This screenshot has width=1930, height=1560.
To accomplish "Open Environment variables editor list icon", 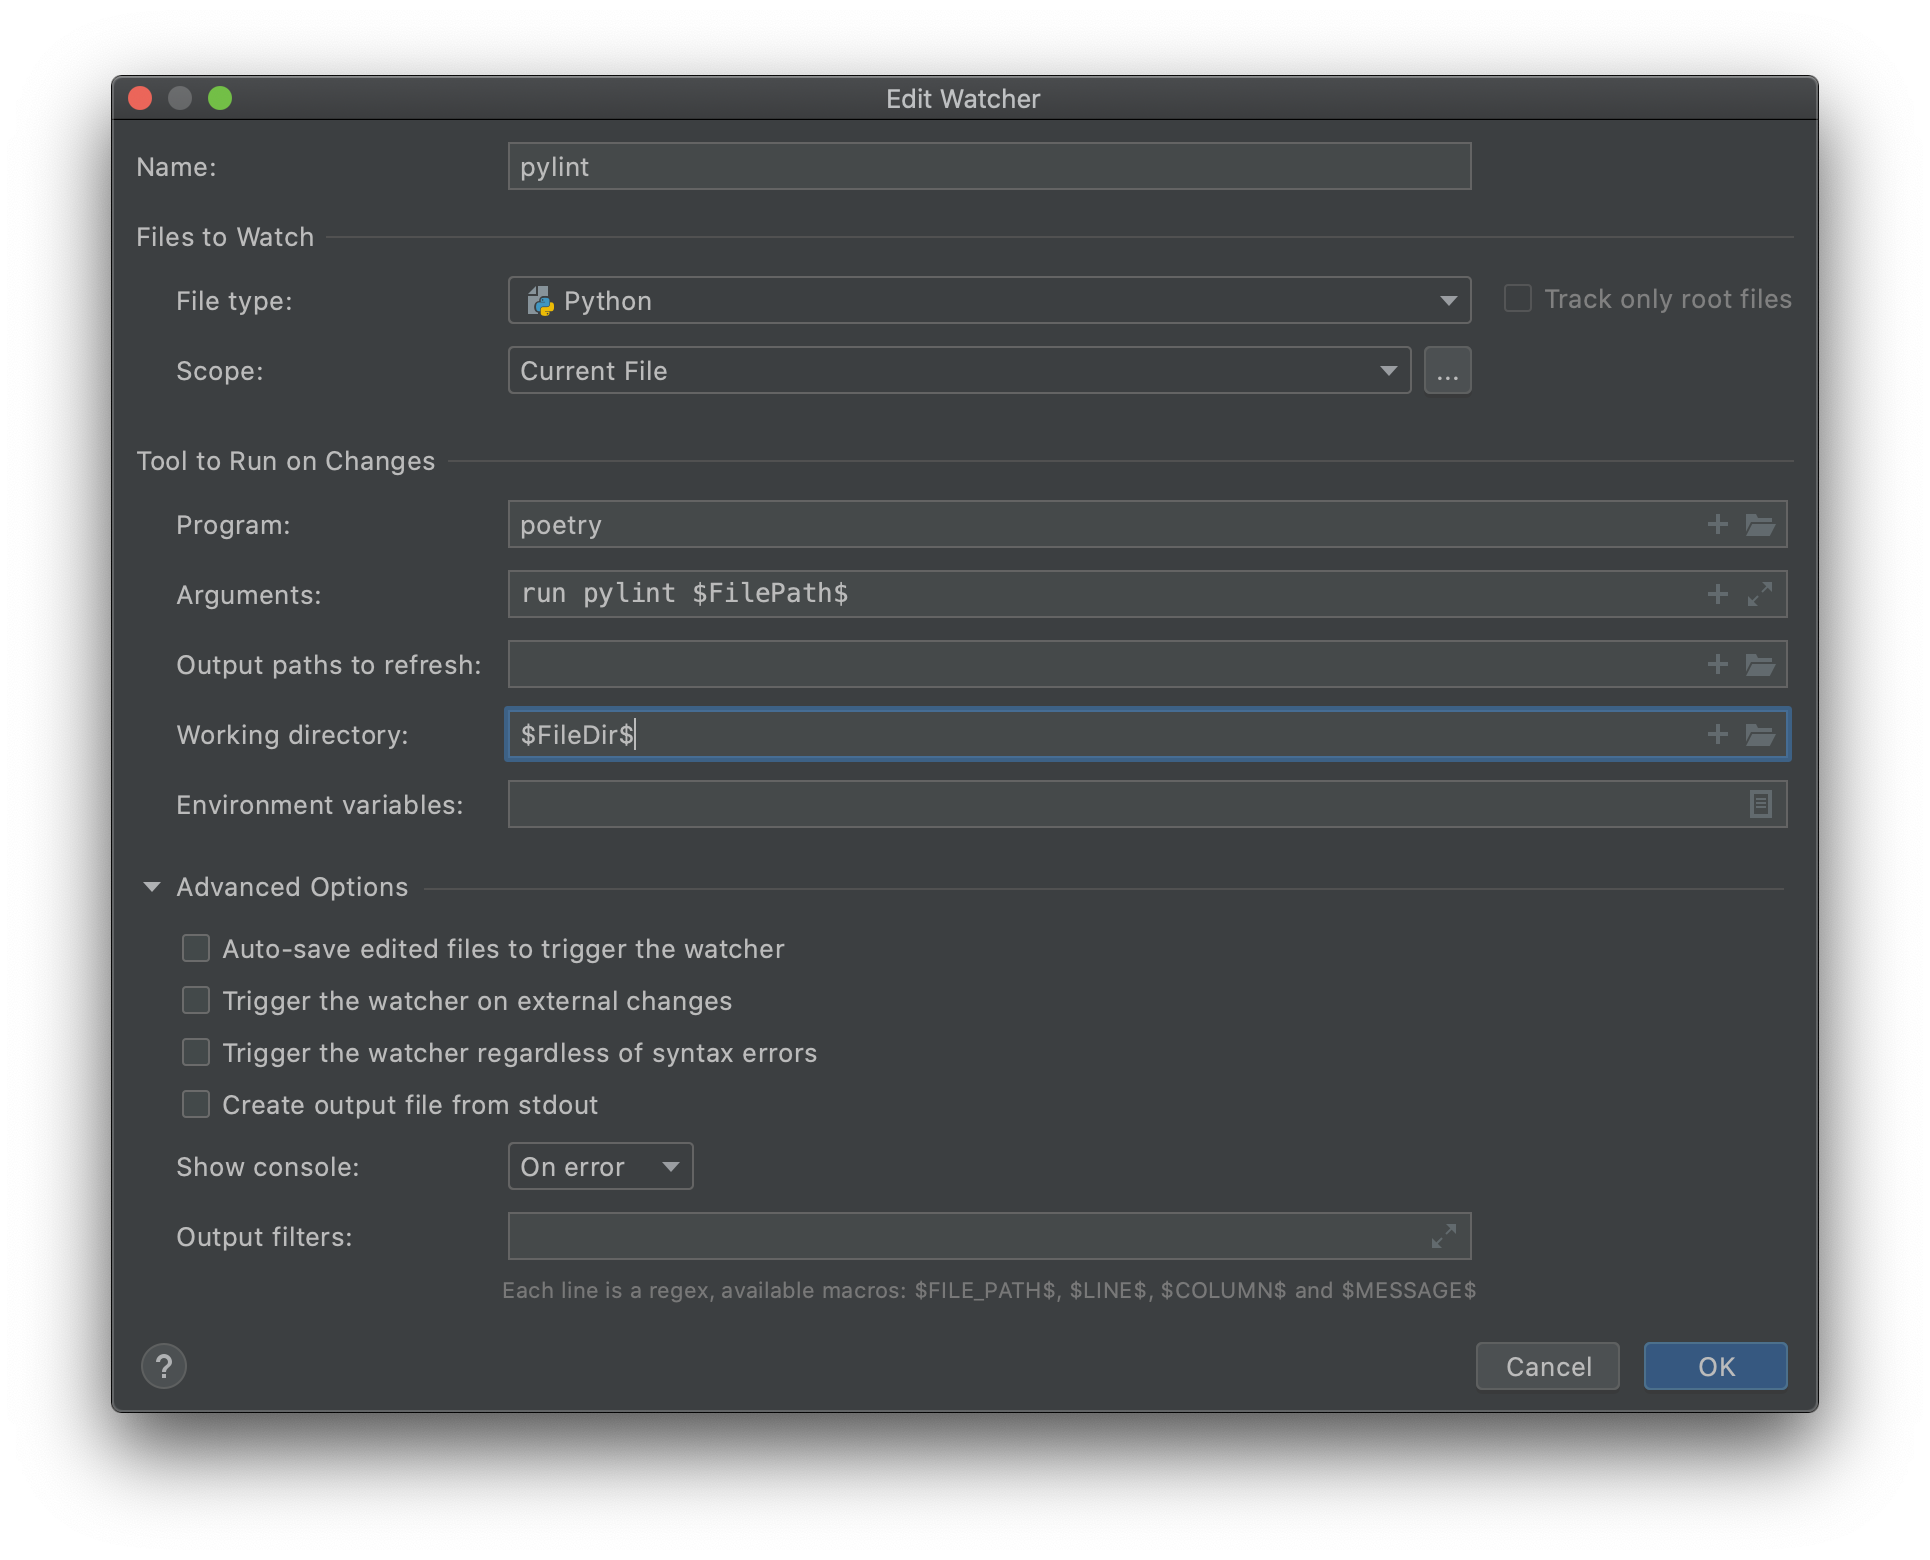I will (1760, 804).
